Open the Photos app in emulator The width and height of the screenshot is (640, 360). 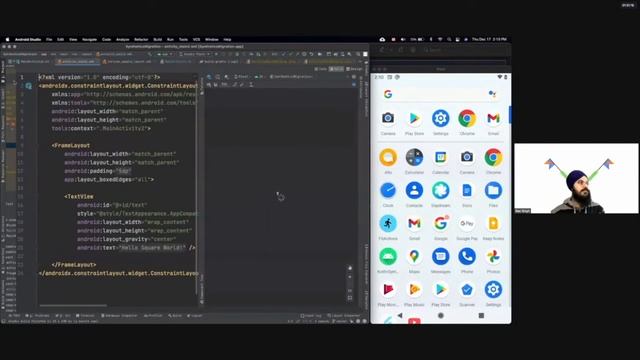(493, 256)
